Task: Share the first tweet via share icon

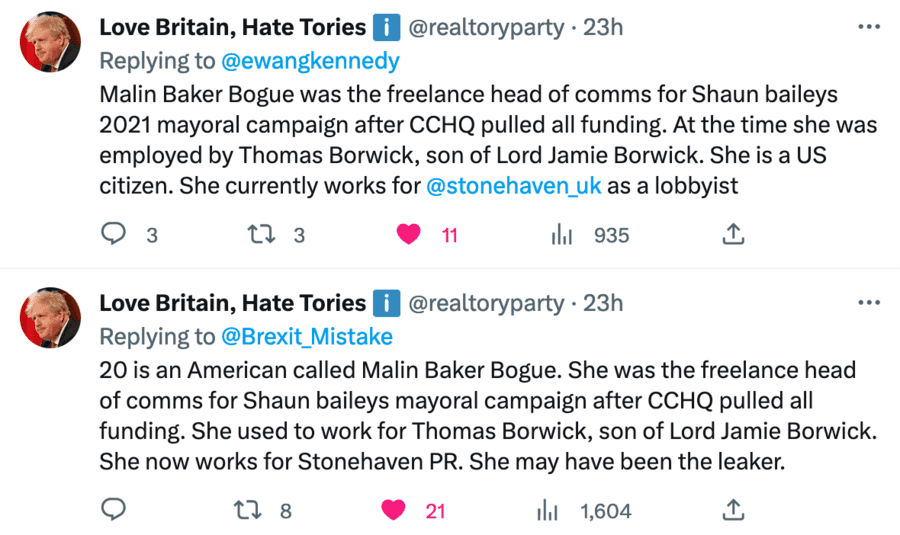Action: coord(732,235)
